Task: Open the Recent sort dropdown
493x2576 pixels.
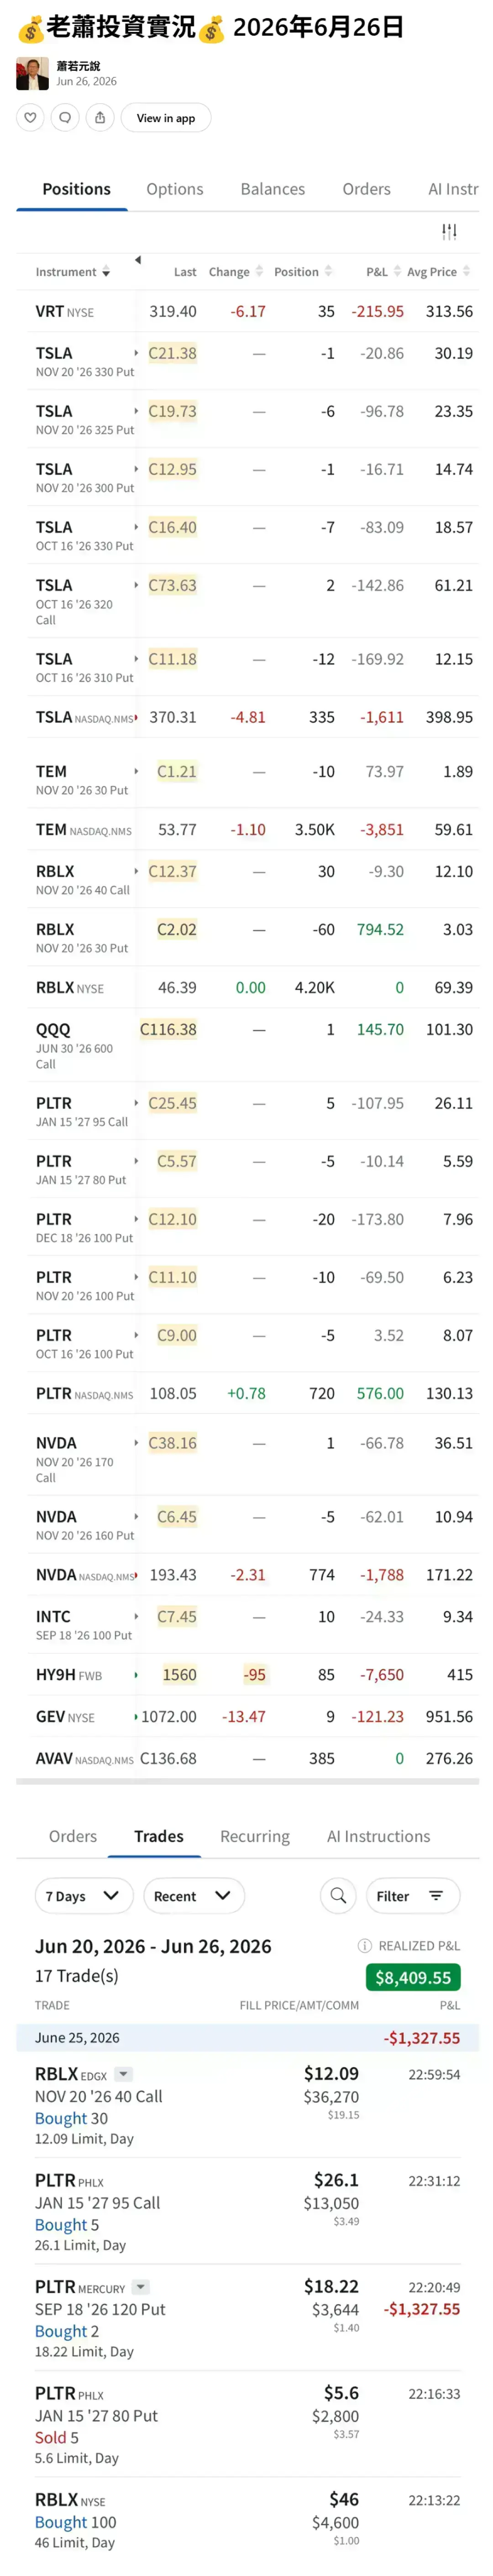Action: [x=194, y=1895]
